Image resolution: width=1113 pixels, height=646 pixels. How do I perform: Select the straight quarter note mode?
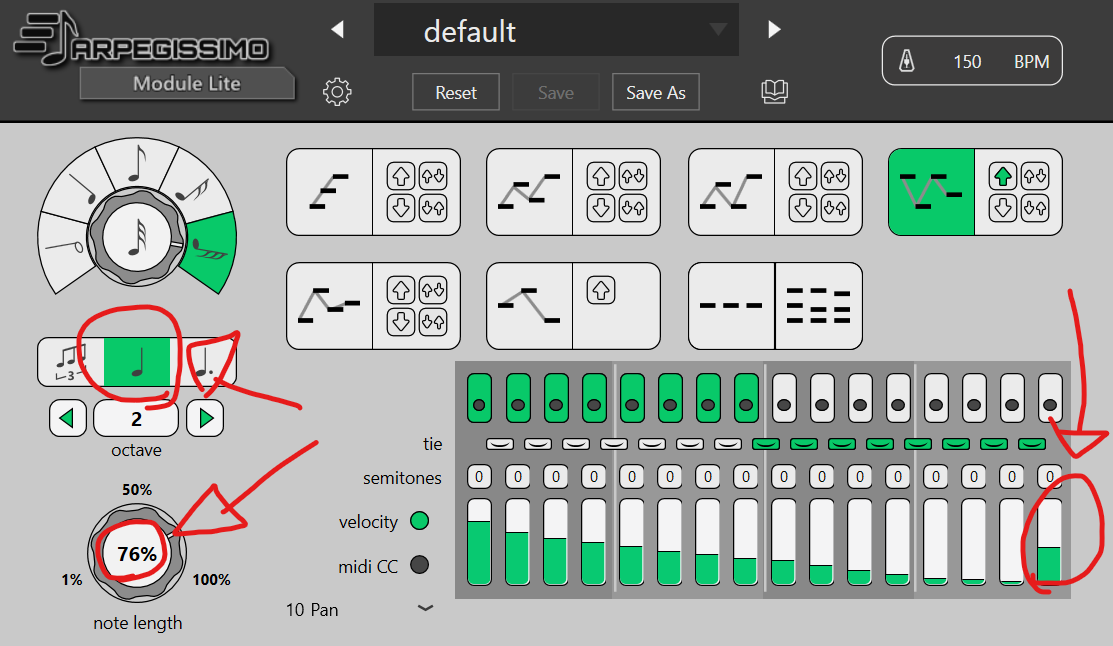[137, 362]
